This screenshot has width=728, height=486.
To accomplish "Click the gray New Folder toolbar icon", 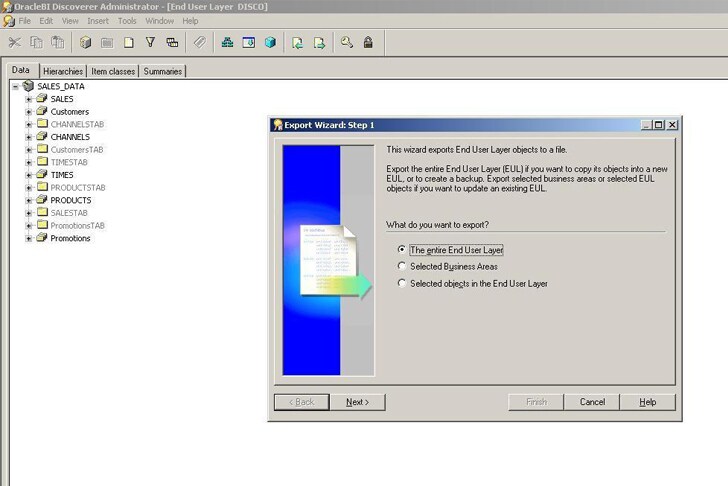I will pyautogui.click(x=107, y=43).
